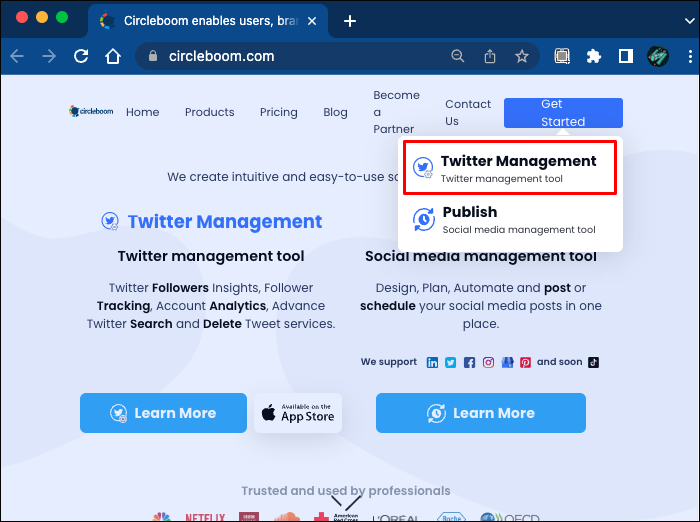Click the 'We support' label
Viewport: 700px width, 522px height.
(389, 362)
